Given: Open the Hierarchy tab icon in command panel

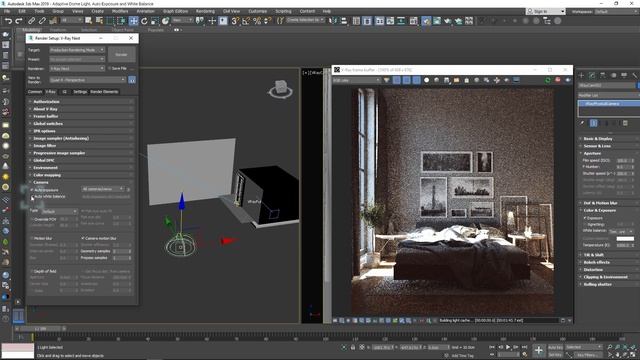Looking at the screenshot, I should [603, 75].
